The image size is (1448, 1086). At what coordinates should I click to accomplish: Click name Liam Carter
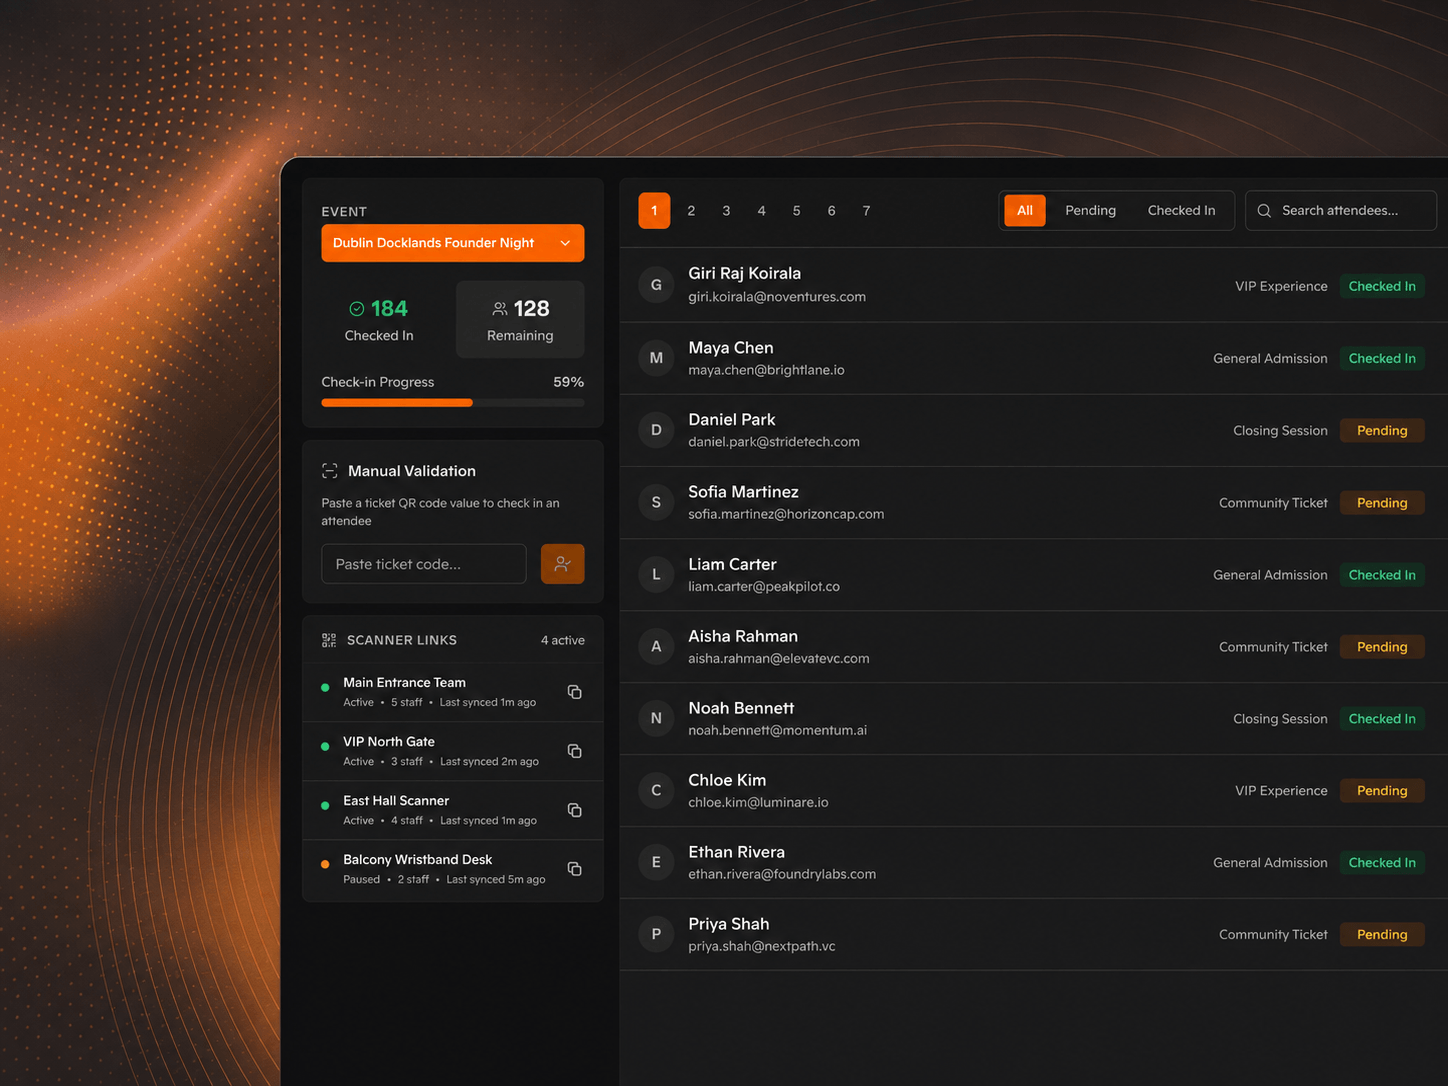[732, 564]
